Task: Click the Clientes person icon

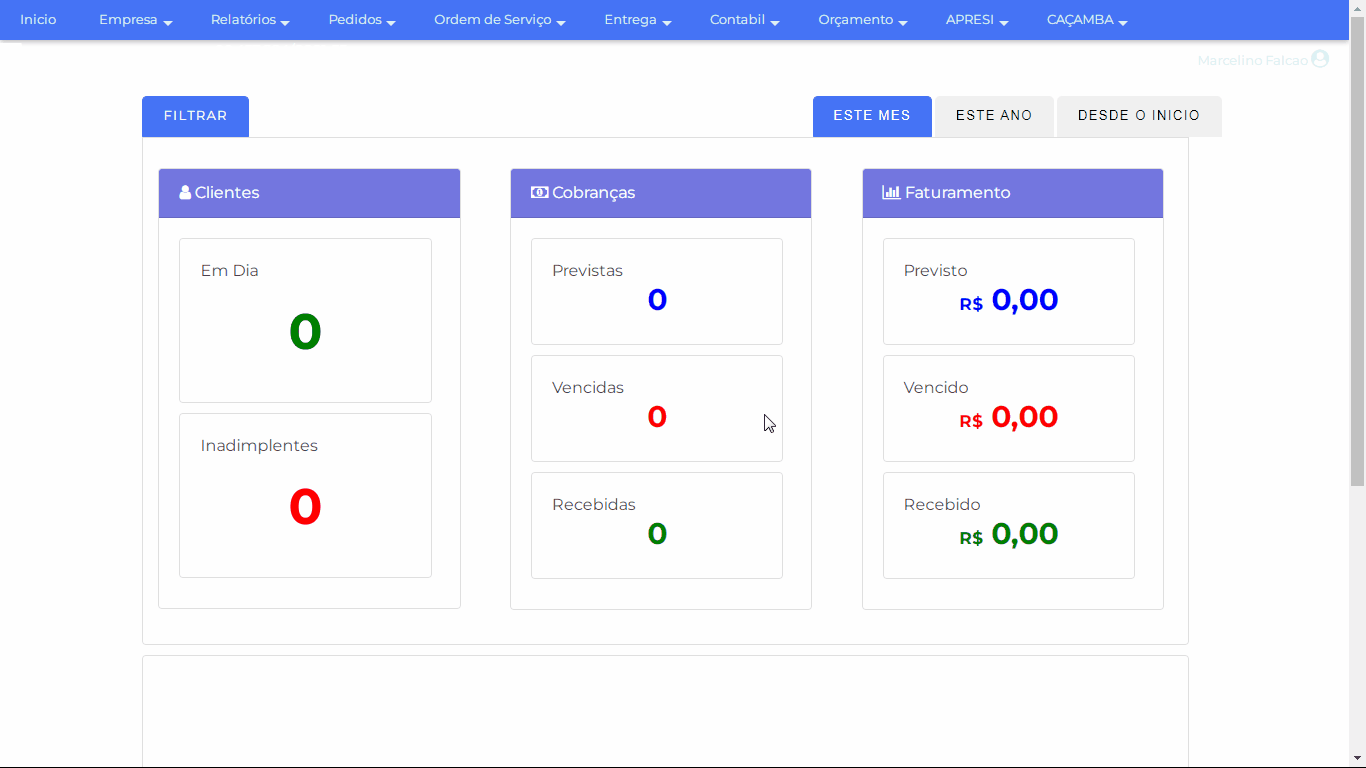Action: (x=185, y=193)
